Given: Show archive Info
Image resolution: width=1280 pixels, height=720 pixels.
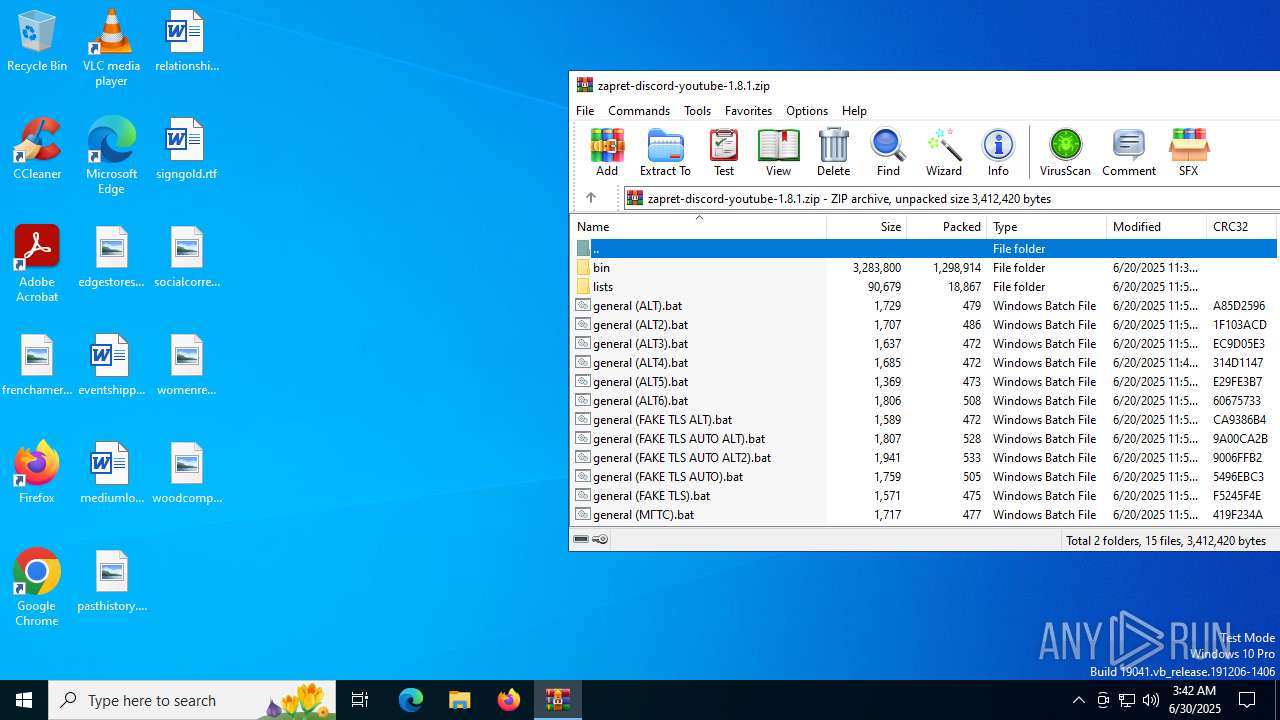Looking at the screenshot, I should [998, 153].
